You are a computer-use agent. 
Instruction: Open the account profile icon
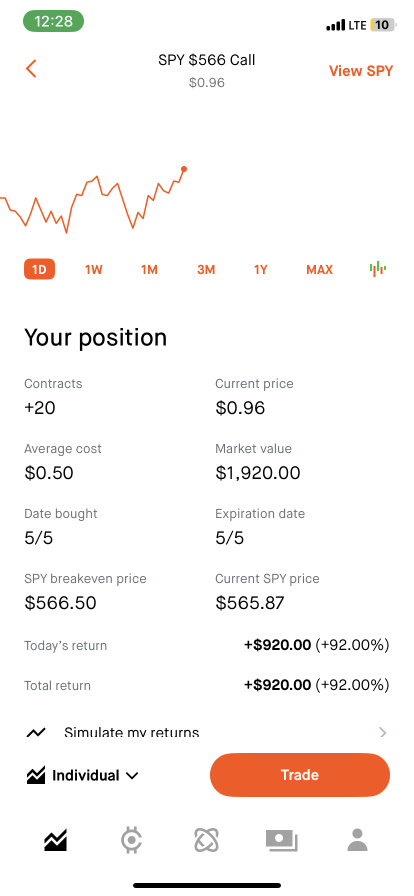[357, 841]
